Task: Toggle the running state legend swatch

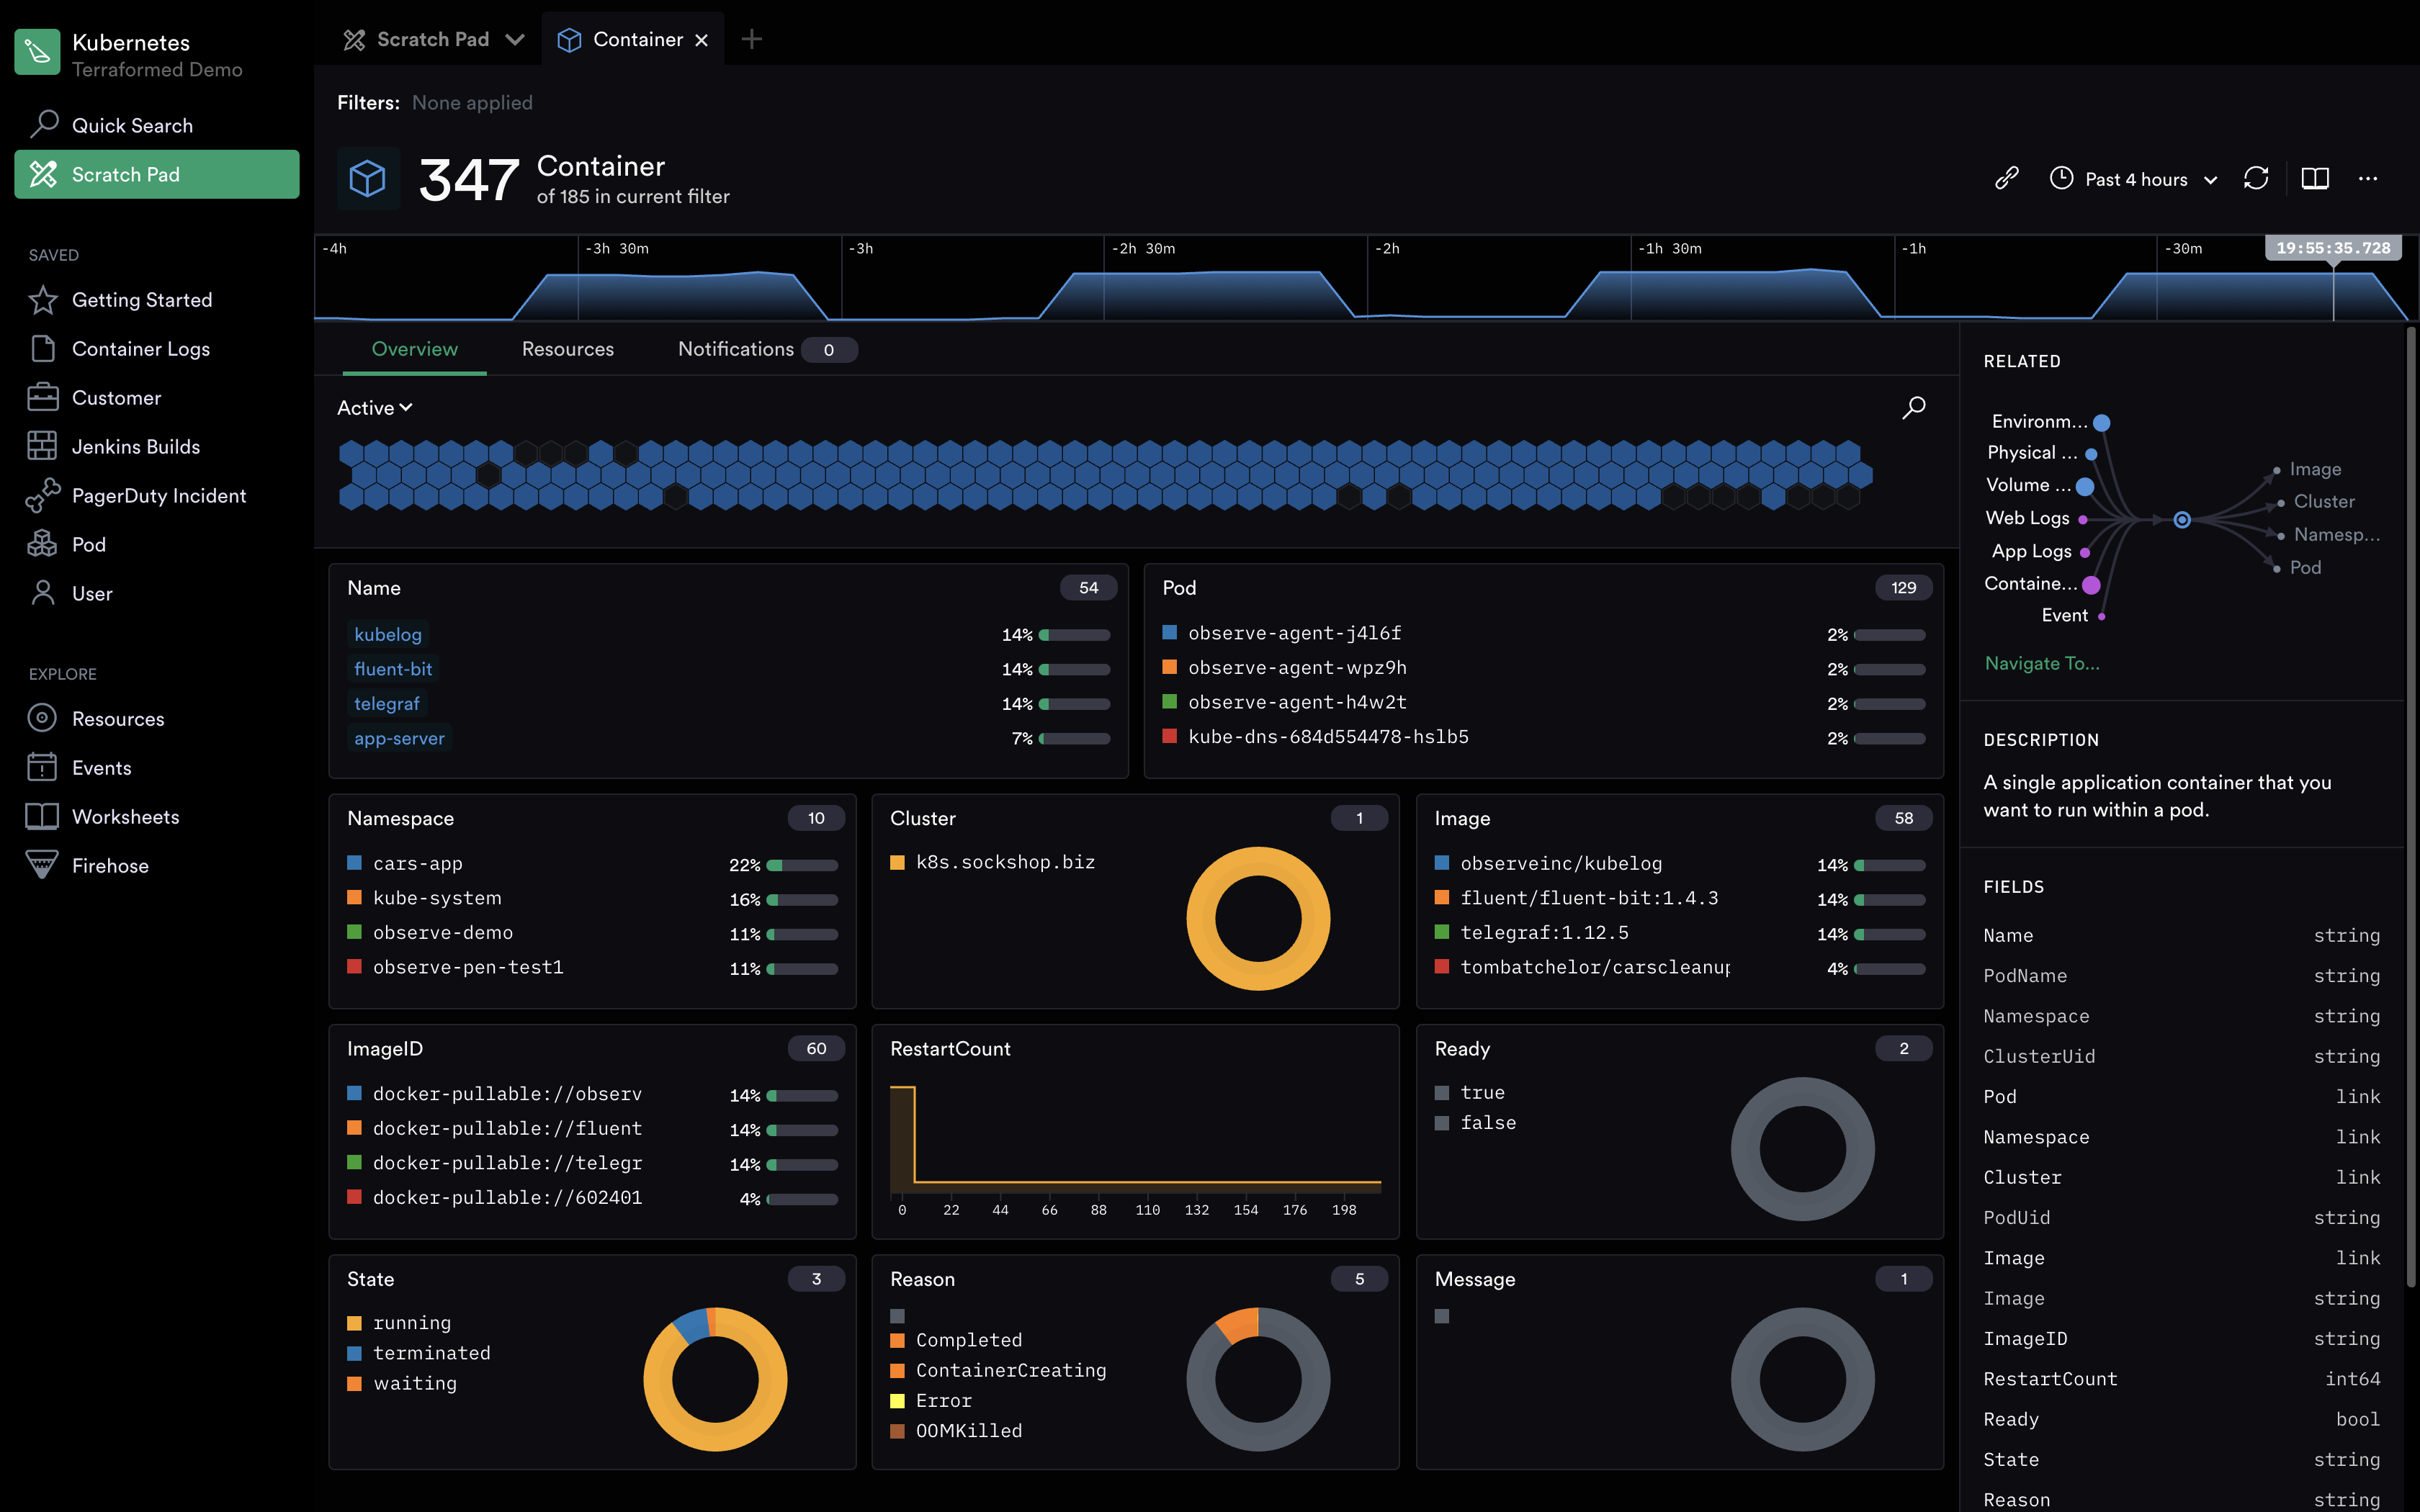Action: point(354,1323)
